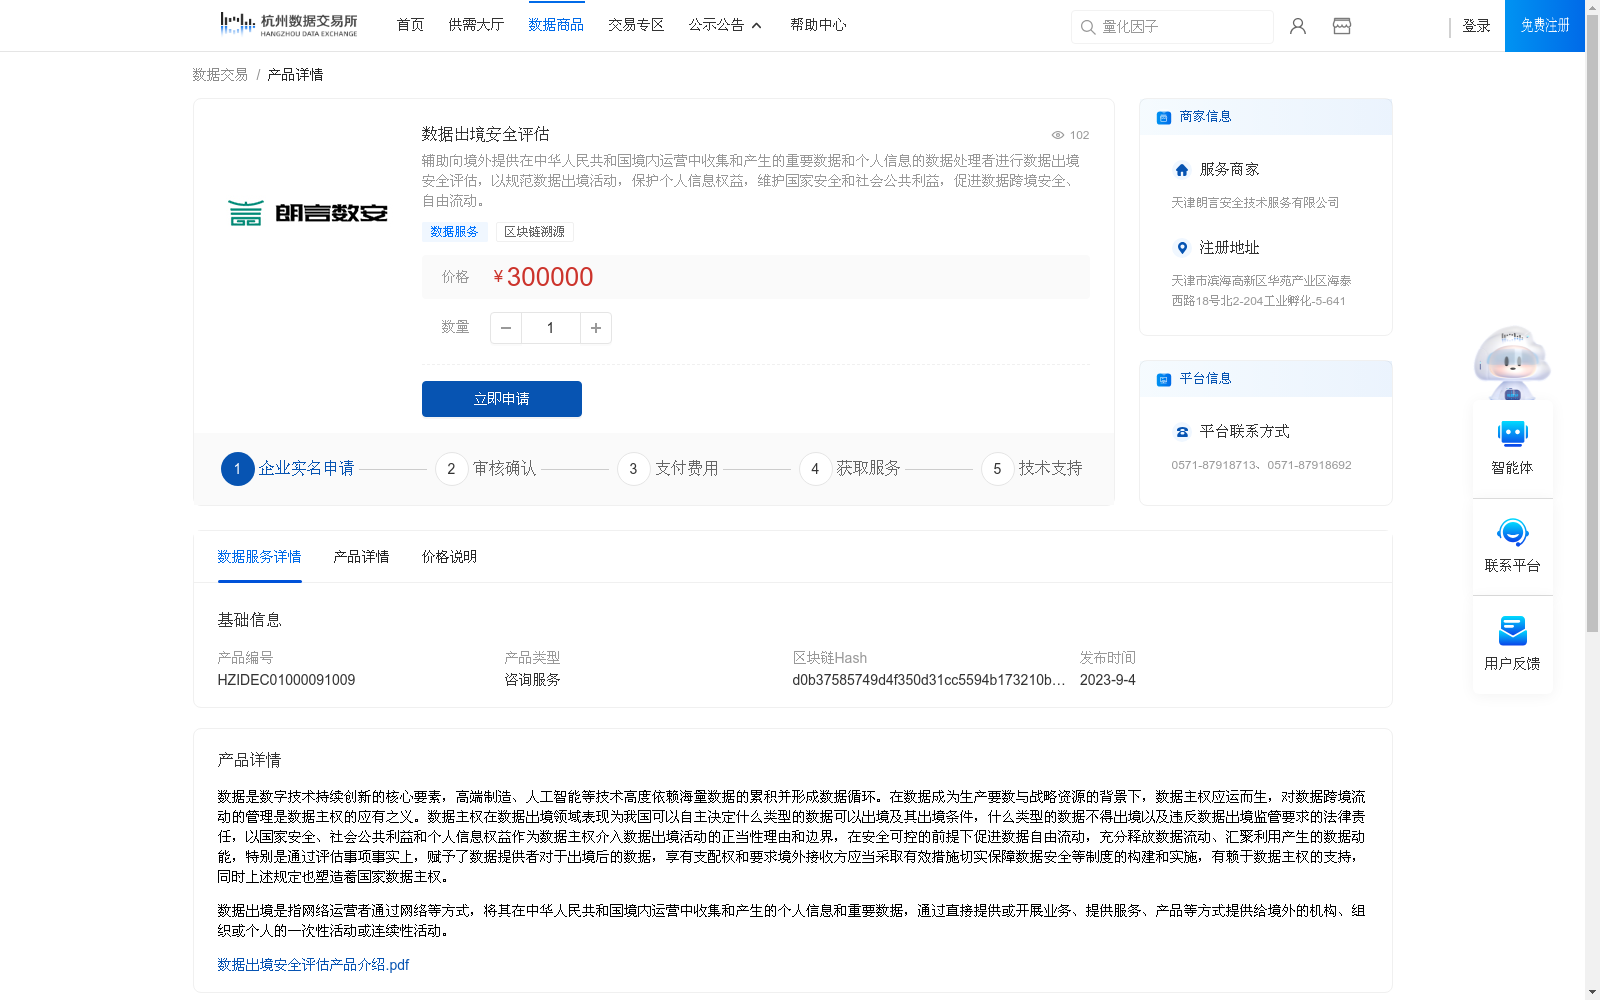Click product number HZIDEC01000091009

286,680
